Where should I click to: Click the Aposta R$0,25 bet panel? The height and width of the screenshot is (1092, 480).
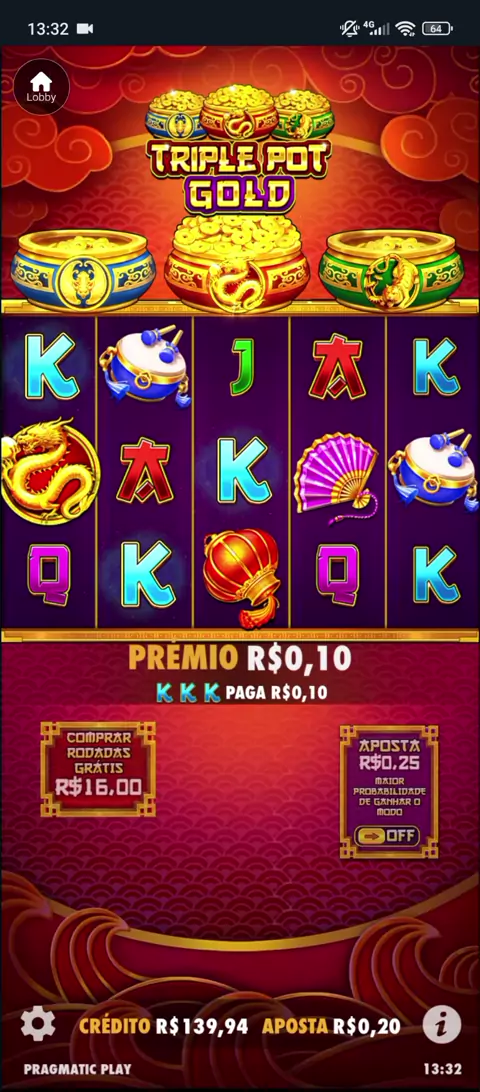389,791
